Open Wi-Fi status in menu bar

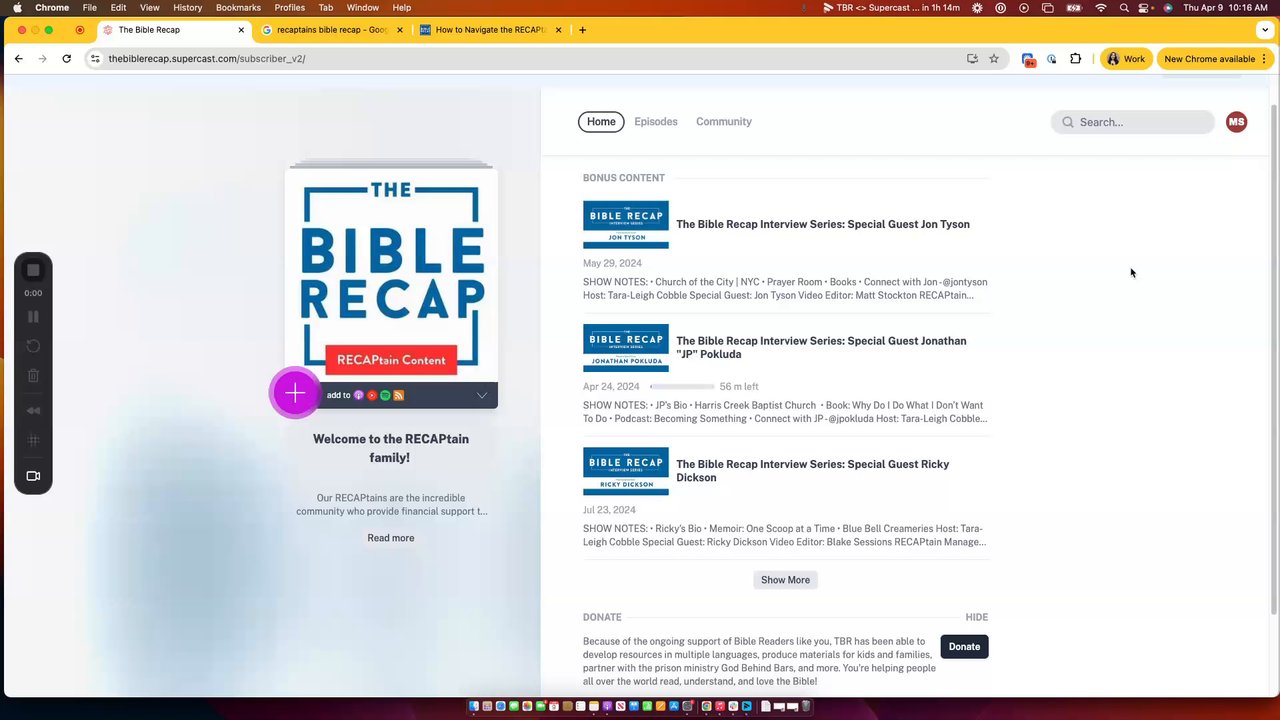tap(1101, 7)
